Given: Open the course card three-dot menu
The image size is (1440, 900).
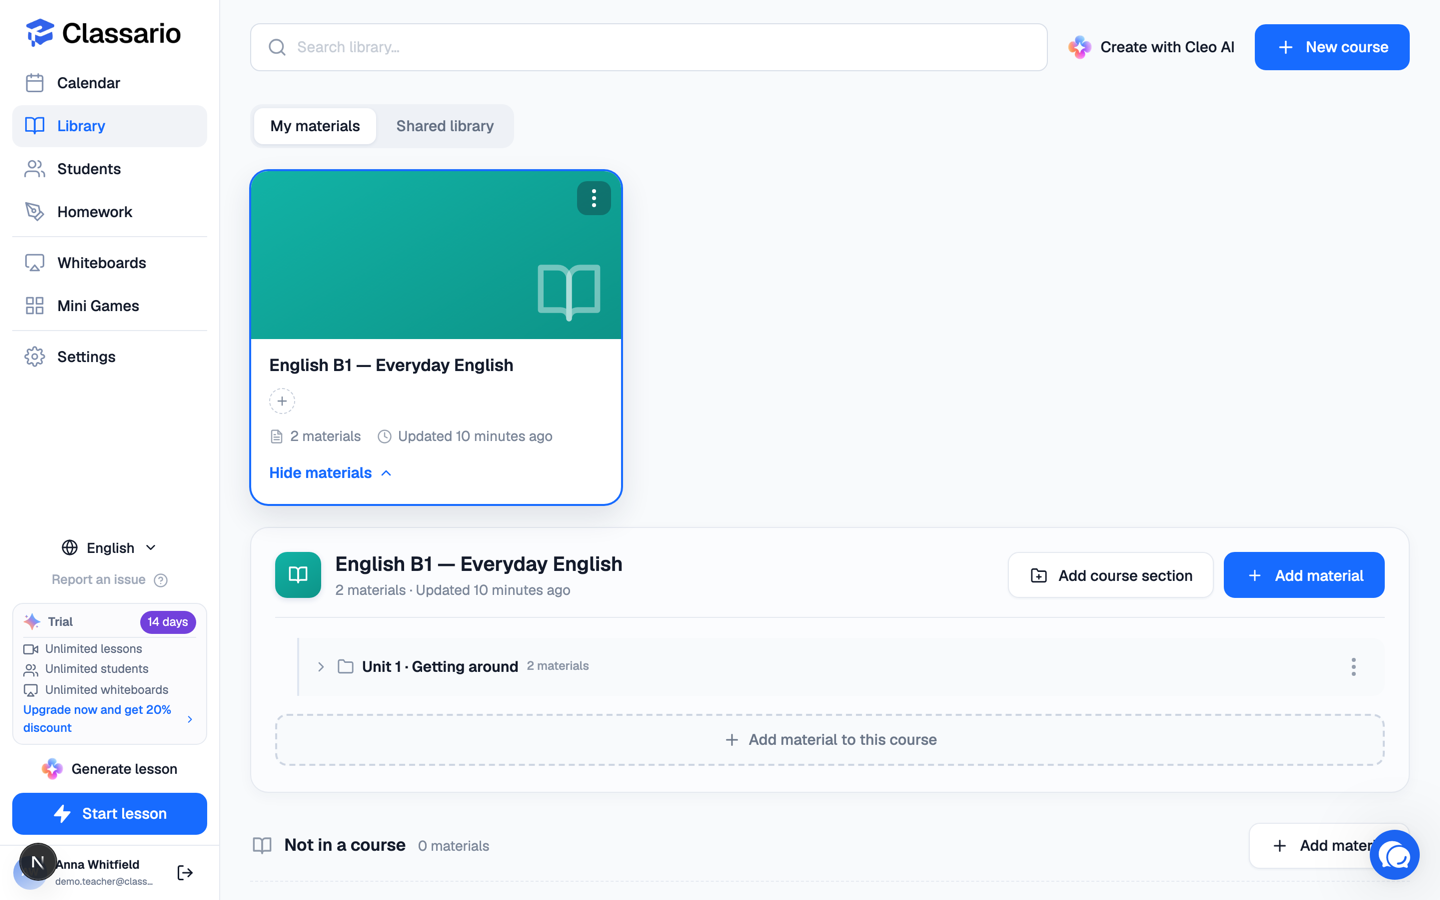Looking at the screenshot, I should click(x=594, y=198).
